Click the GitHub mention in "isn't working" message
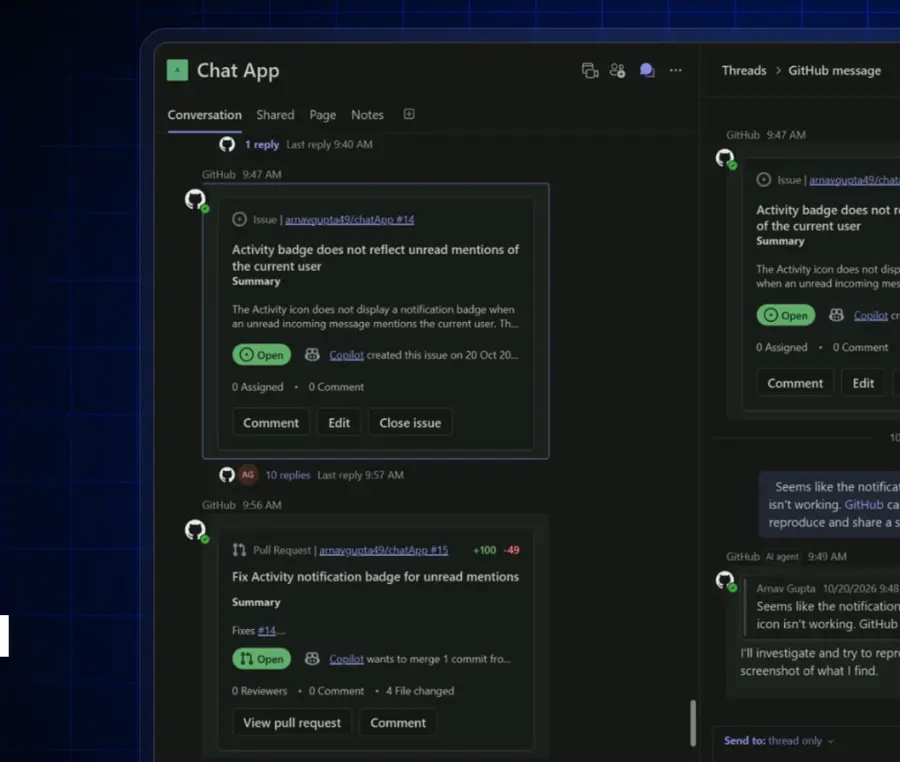 click(x=864, y=504)
